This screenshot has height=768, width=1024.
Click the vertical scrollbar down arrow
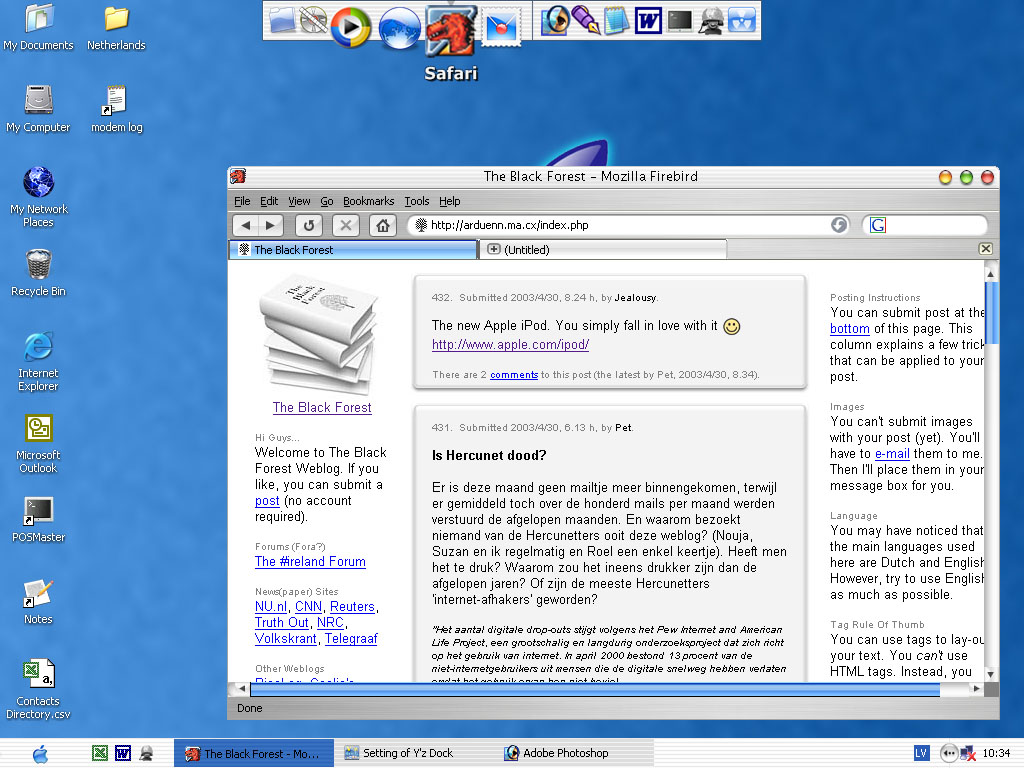click(x=991, y=674)
